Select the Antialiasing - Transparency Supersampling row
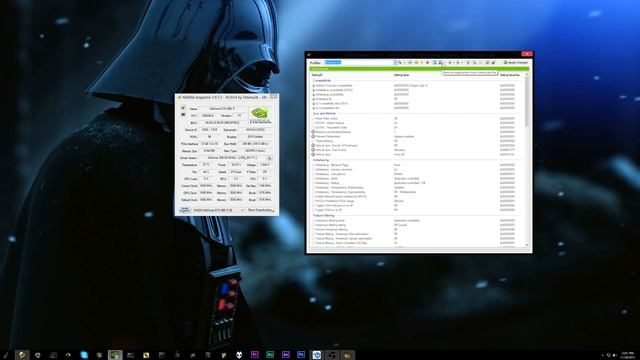This screenshot has width=640, height=360. point(417,192)
